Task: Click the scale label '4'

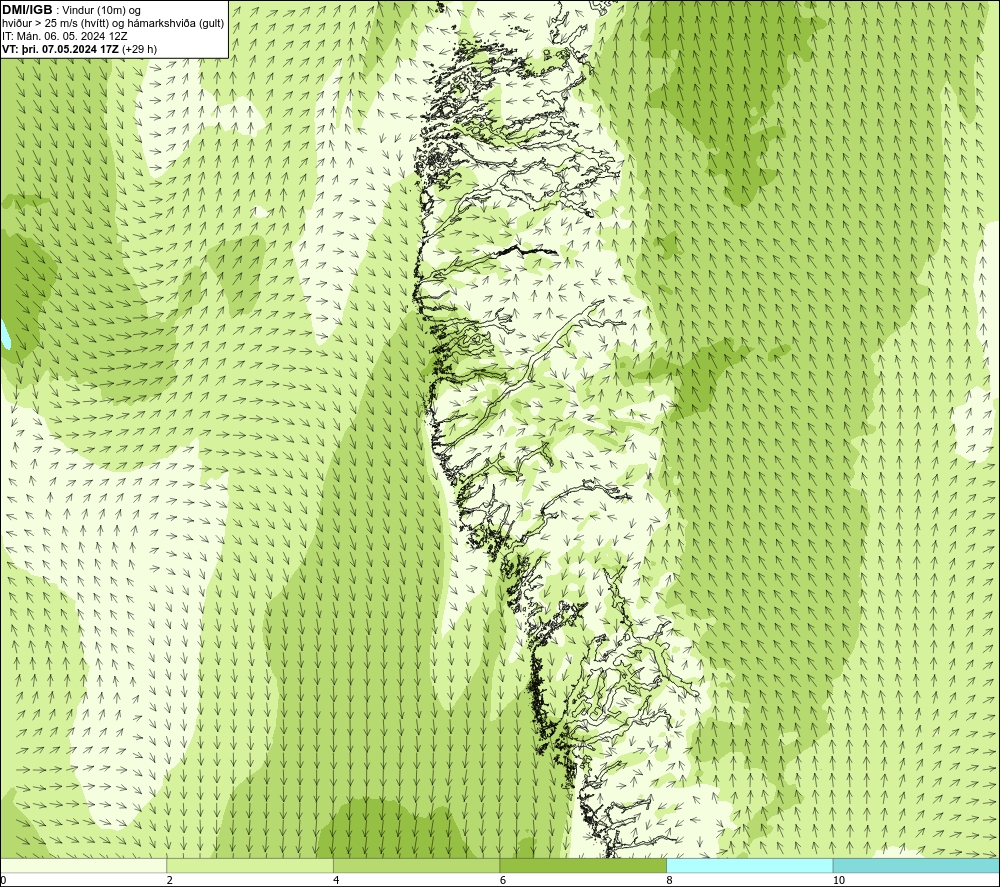Action: tap(336, 880)
